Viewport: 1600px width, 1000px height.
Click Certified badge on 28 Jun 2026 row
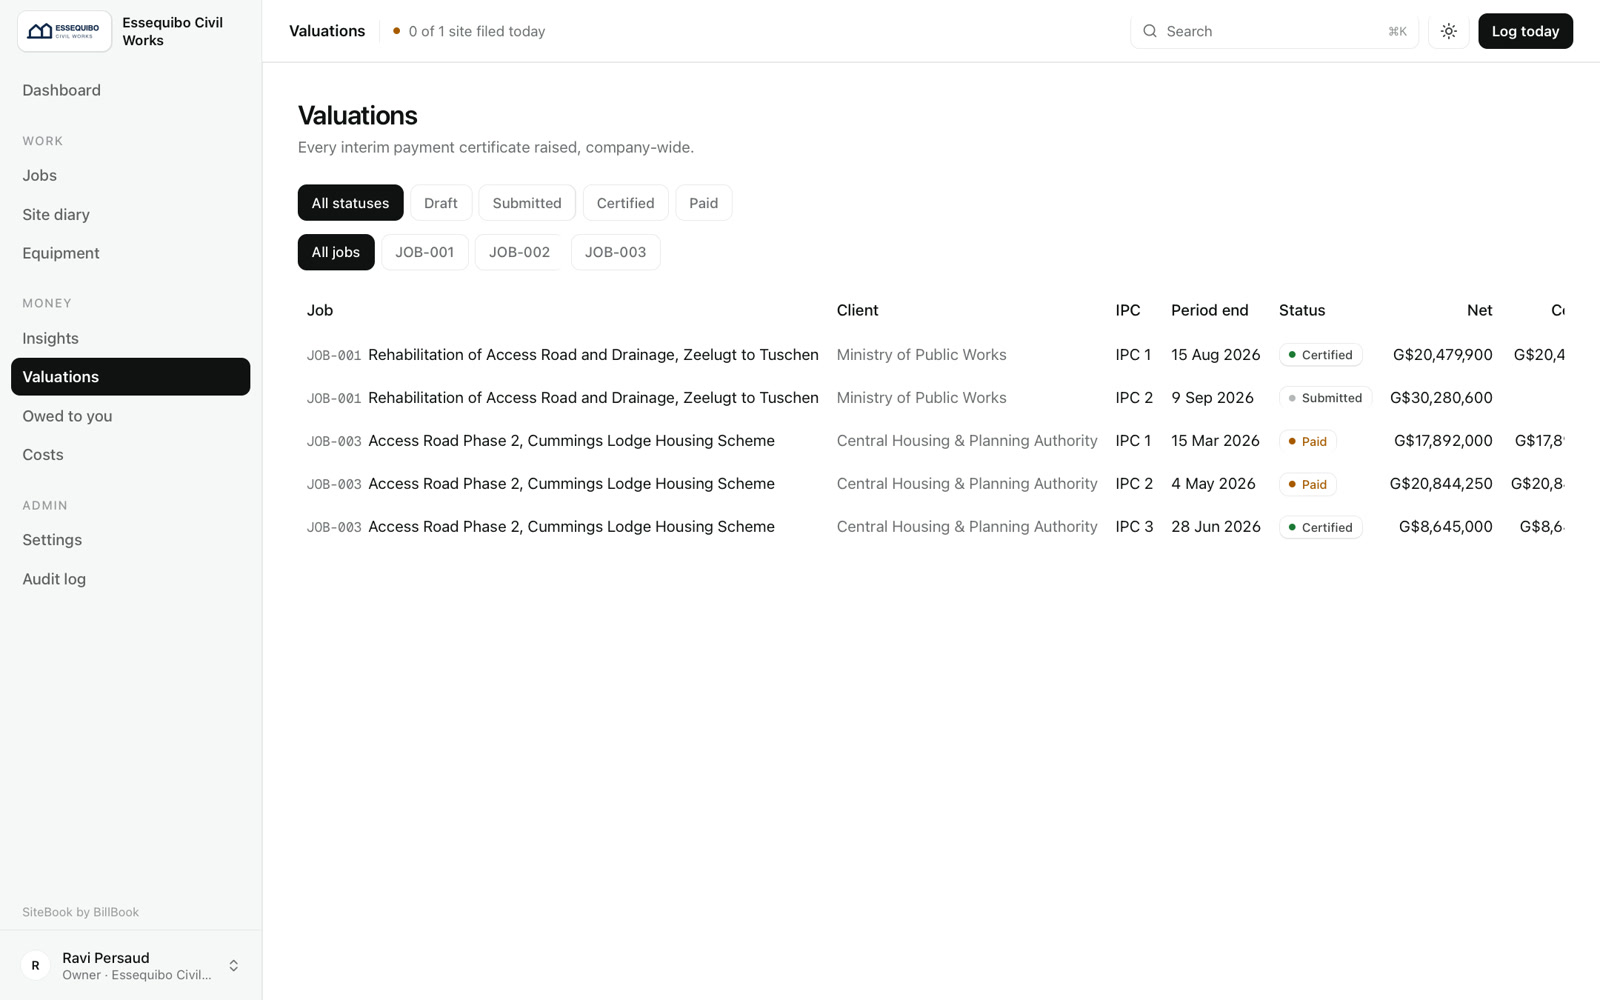point(1320,527)
